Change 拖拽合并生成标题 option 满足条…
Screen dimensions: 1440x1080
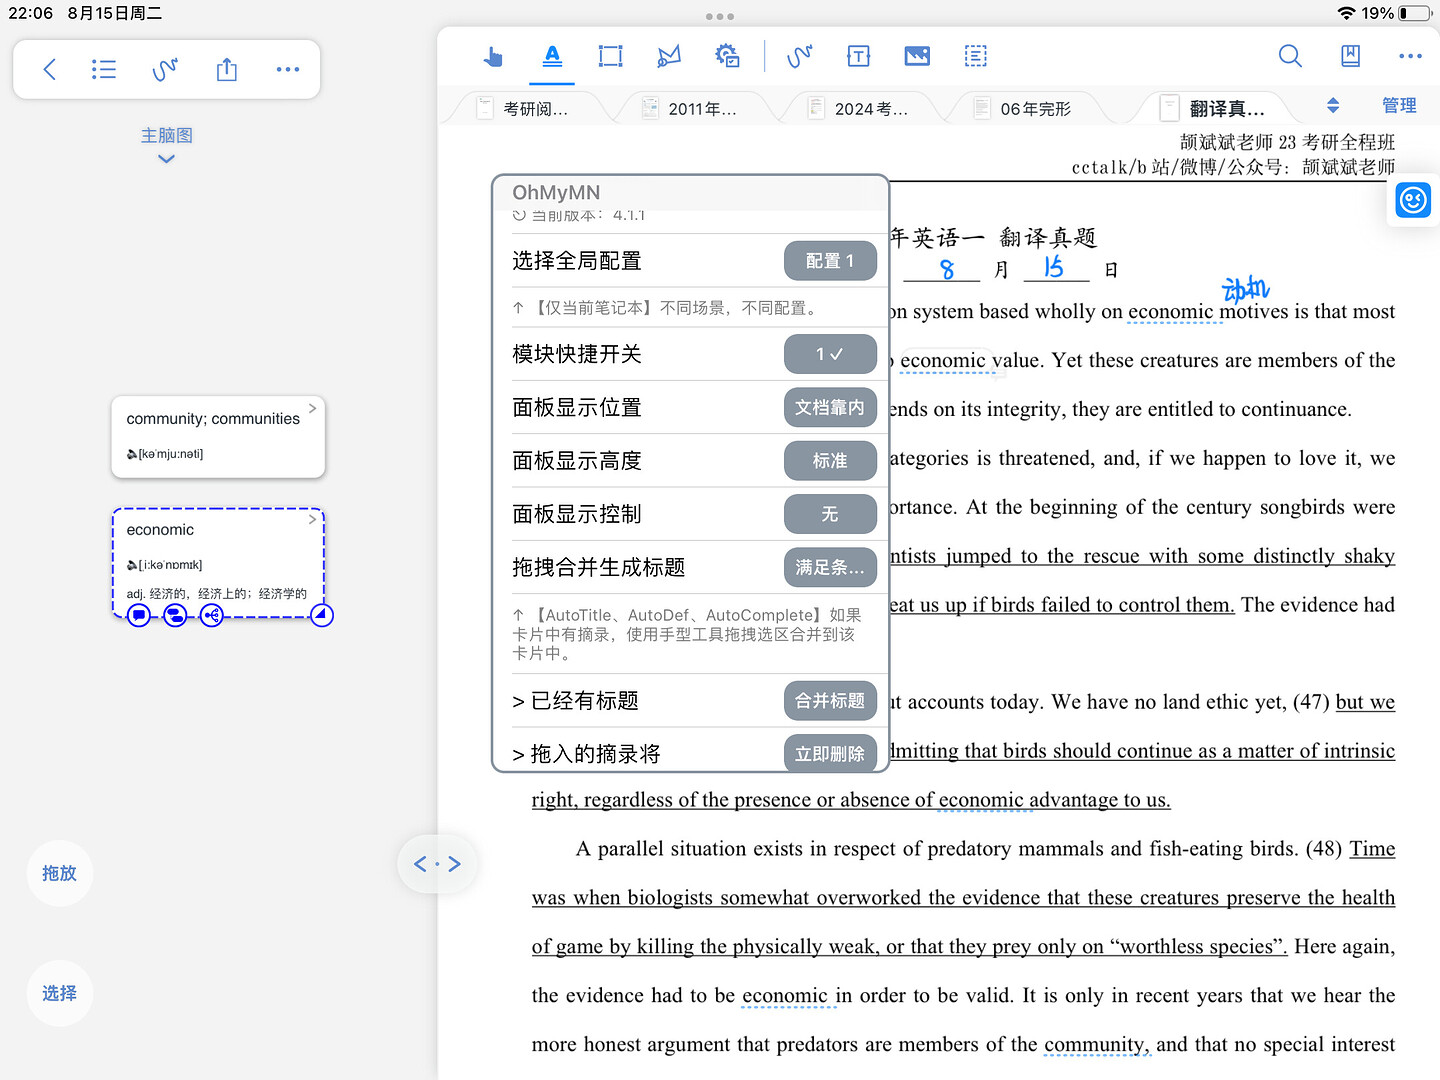tap(830, 567)
